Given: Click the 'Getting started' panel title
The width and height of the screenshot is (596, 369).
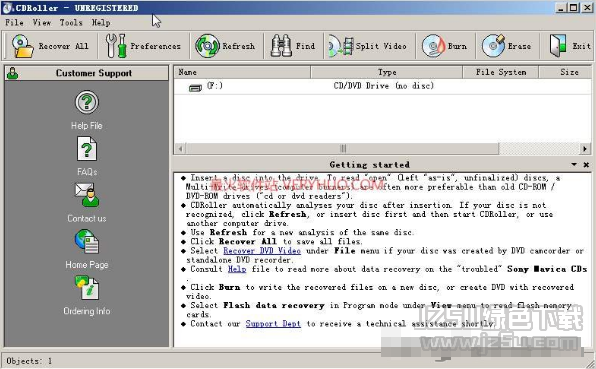Looking at the screenshot, I should pyautogui.click(x=369, y=165).
